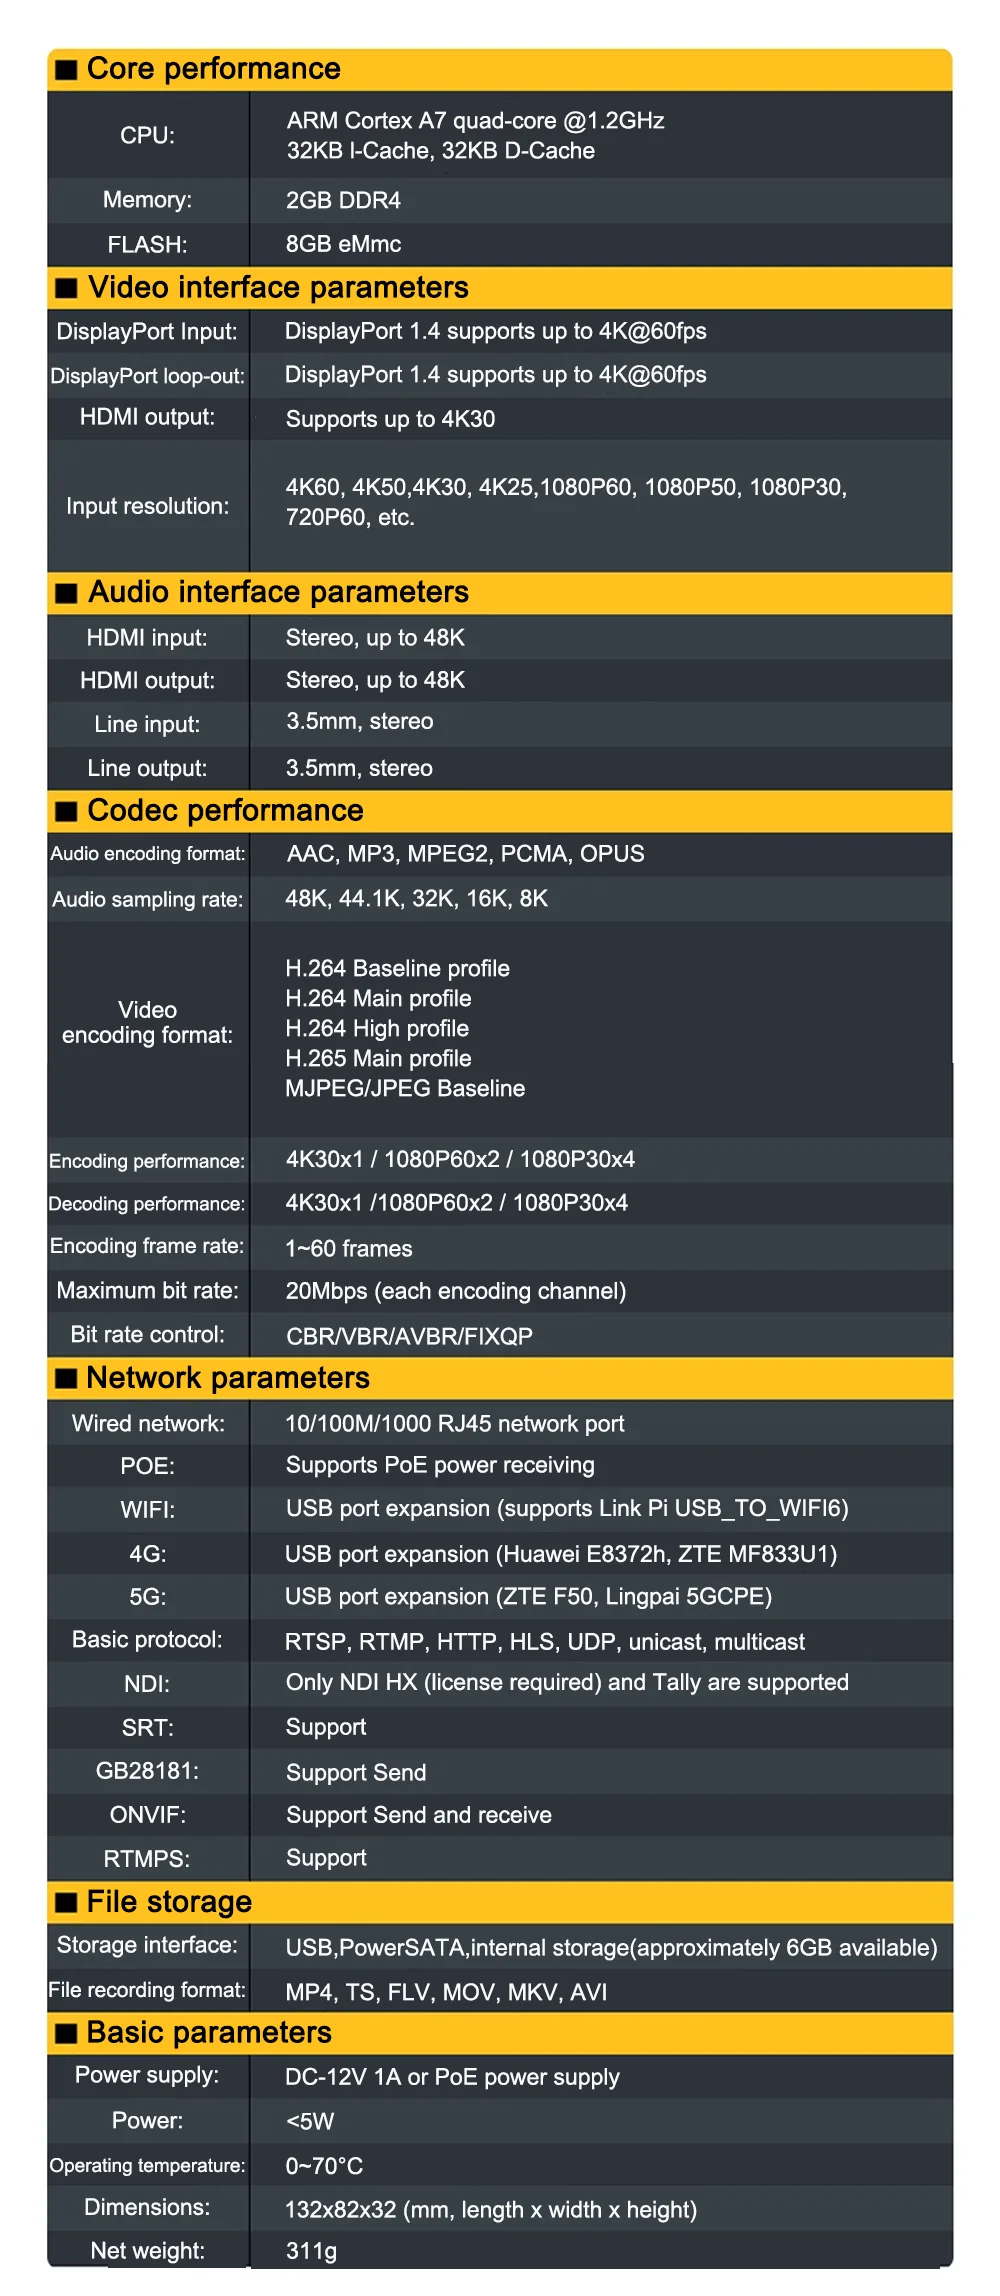The height and width of the screenshot is (2296, 1000).
Task: Select the square icon by Audio interface parameters
Action: click(66, 593)
